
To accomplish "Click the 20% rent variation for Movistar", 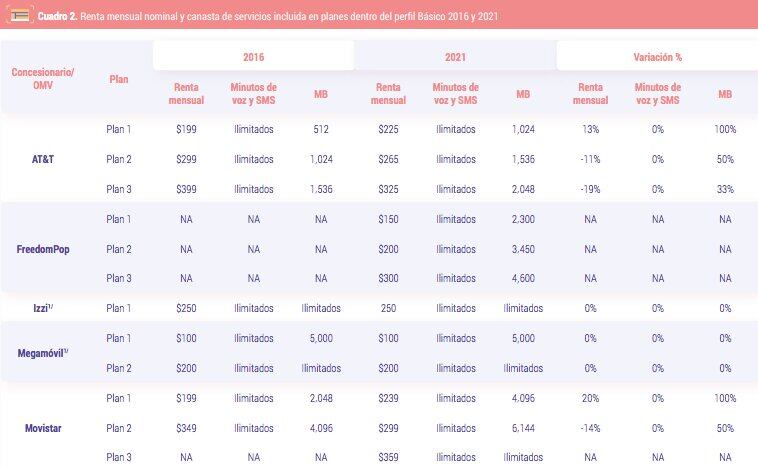I will point(590,398).
